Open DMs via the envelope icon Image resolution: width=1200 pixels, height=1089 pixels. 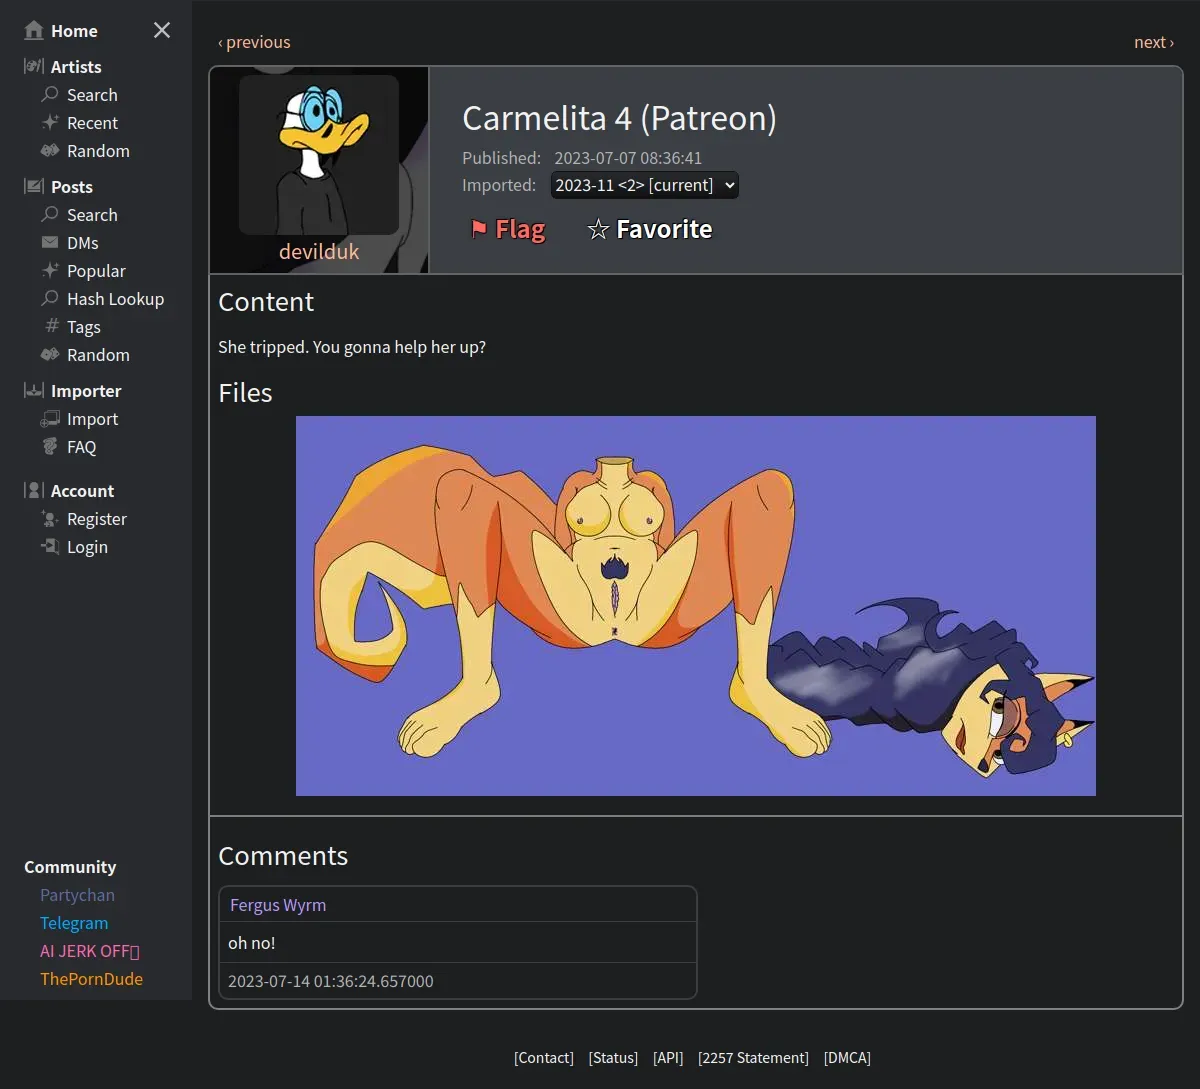point(50,243)
